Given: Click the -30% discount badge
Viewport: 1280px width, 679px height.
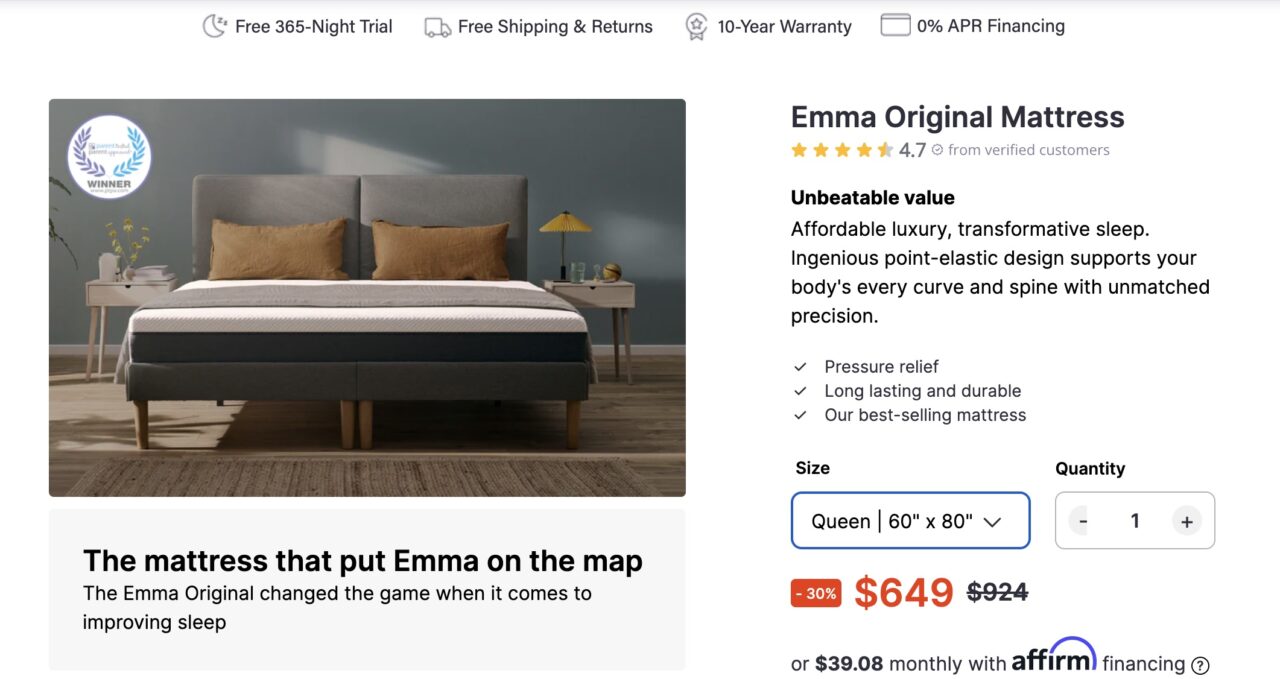Looking at the screenshot, I should pos(816,592).
